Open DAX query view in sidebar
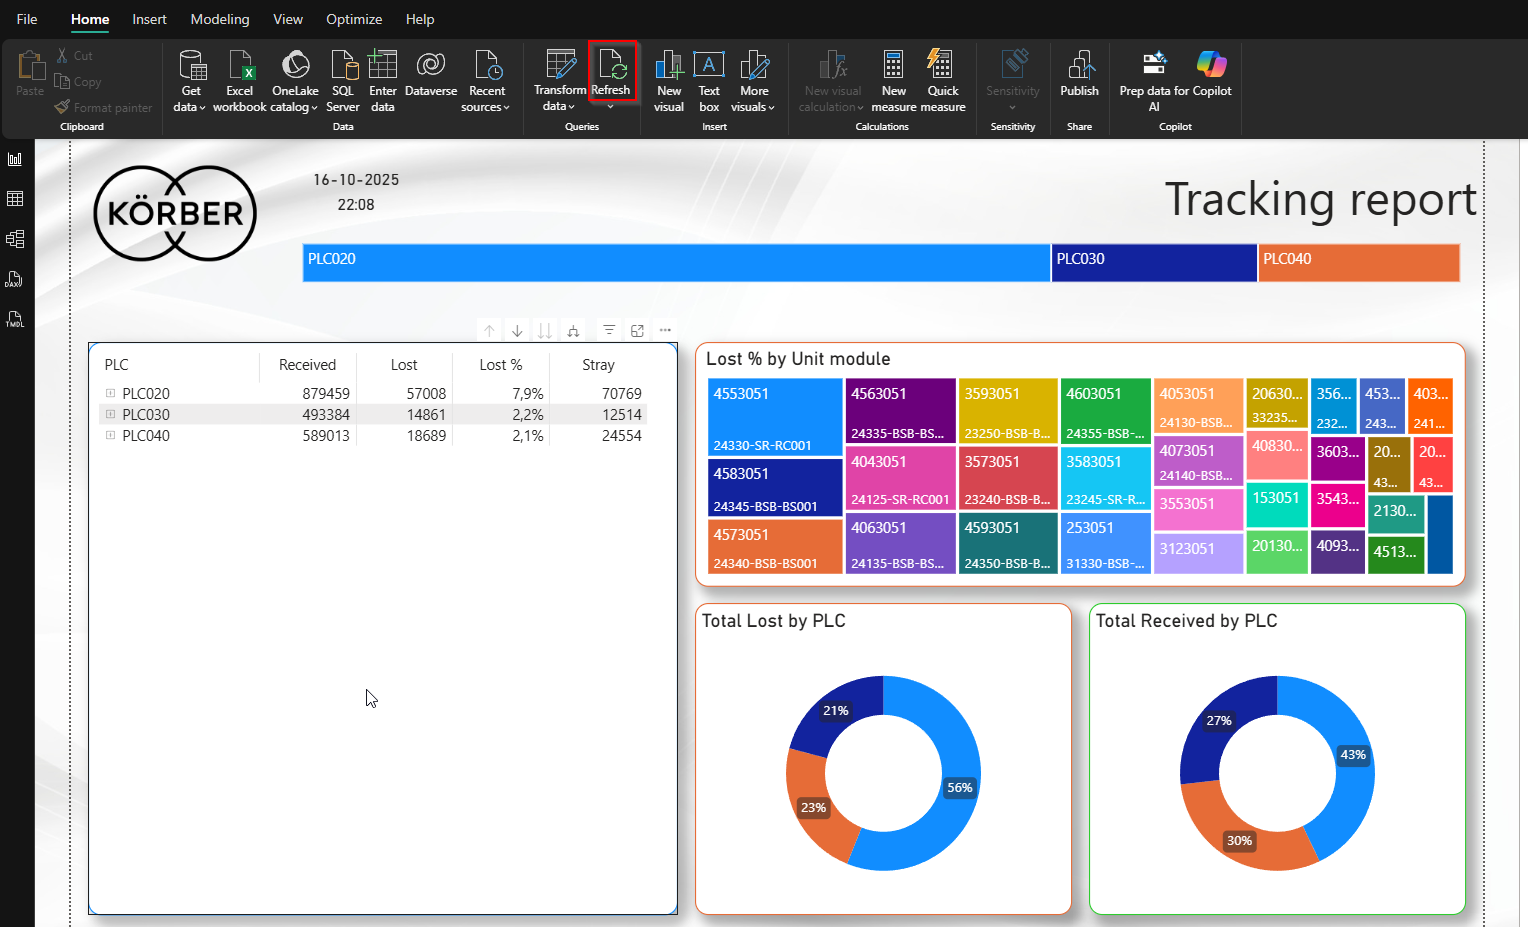 (x=15, y=280)
